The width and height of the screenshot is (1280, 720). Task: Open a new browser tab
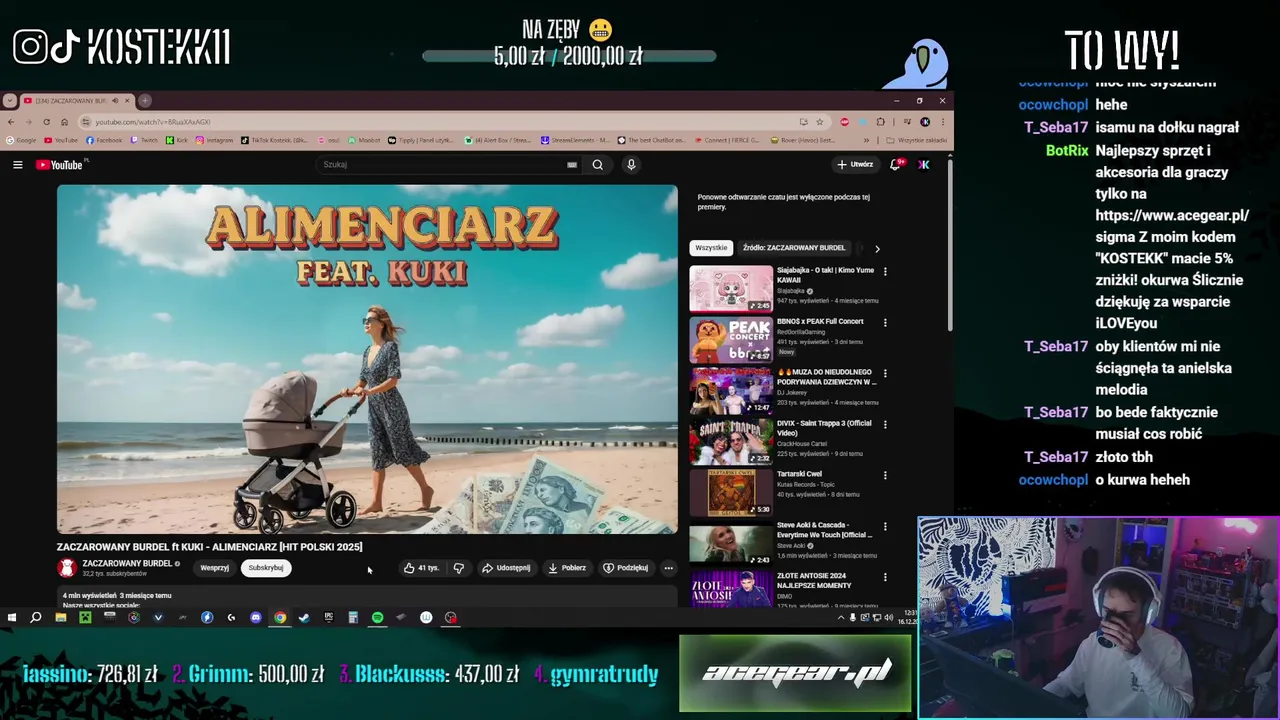(145, 101)
